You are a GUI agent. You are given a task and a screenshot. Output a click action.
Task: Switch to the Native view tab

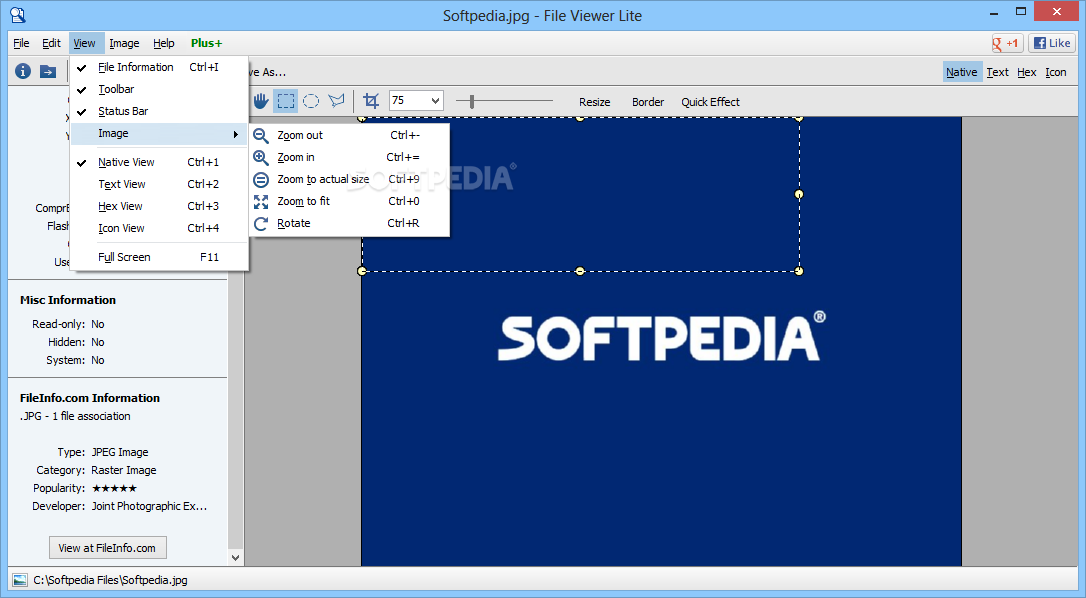(962, 72)
